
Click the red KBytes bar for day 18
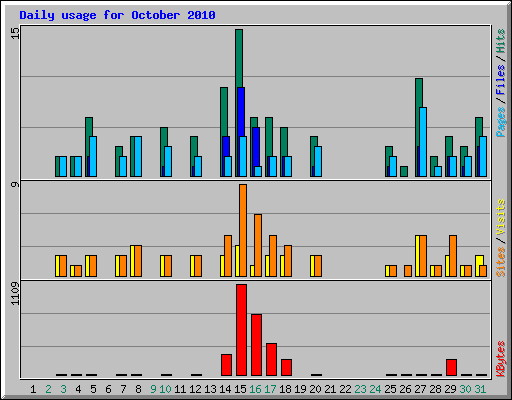[x=286, y=367]
